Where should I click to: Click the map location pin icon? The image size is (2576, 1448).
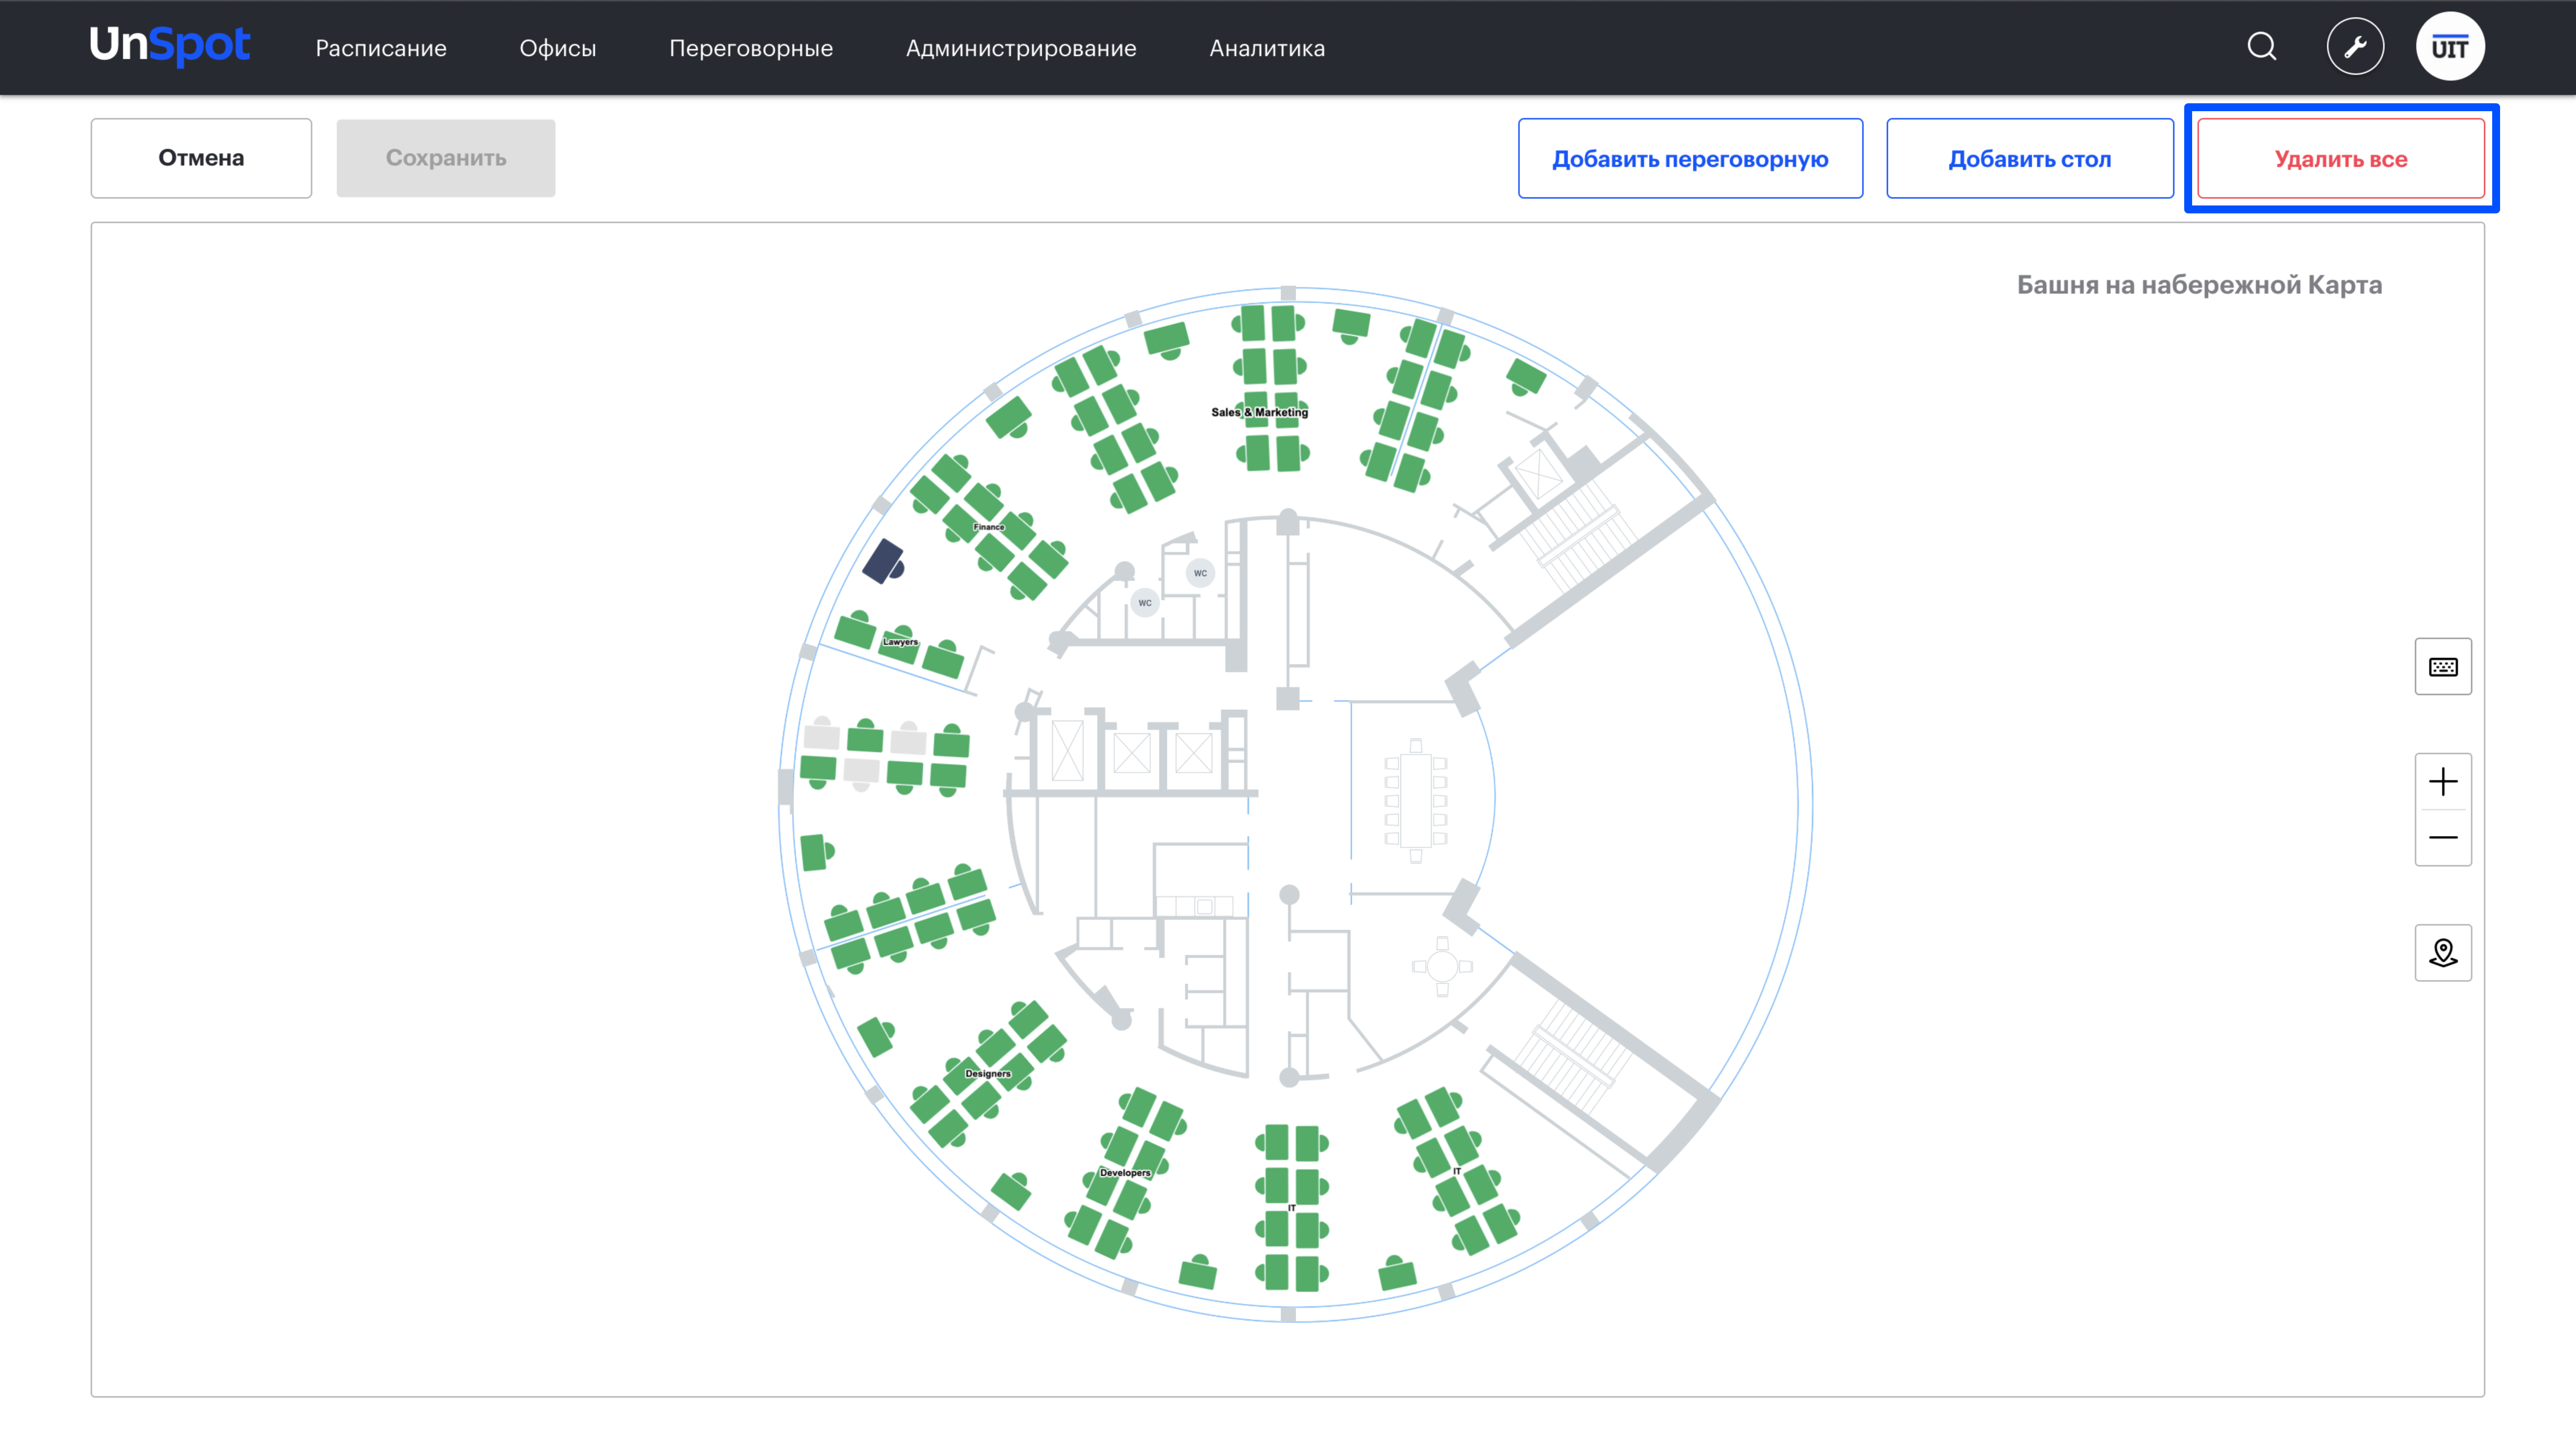pyautogui.click(x=2443, y=952)
